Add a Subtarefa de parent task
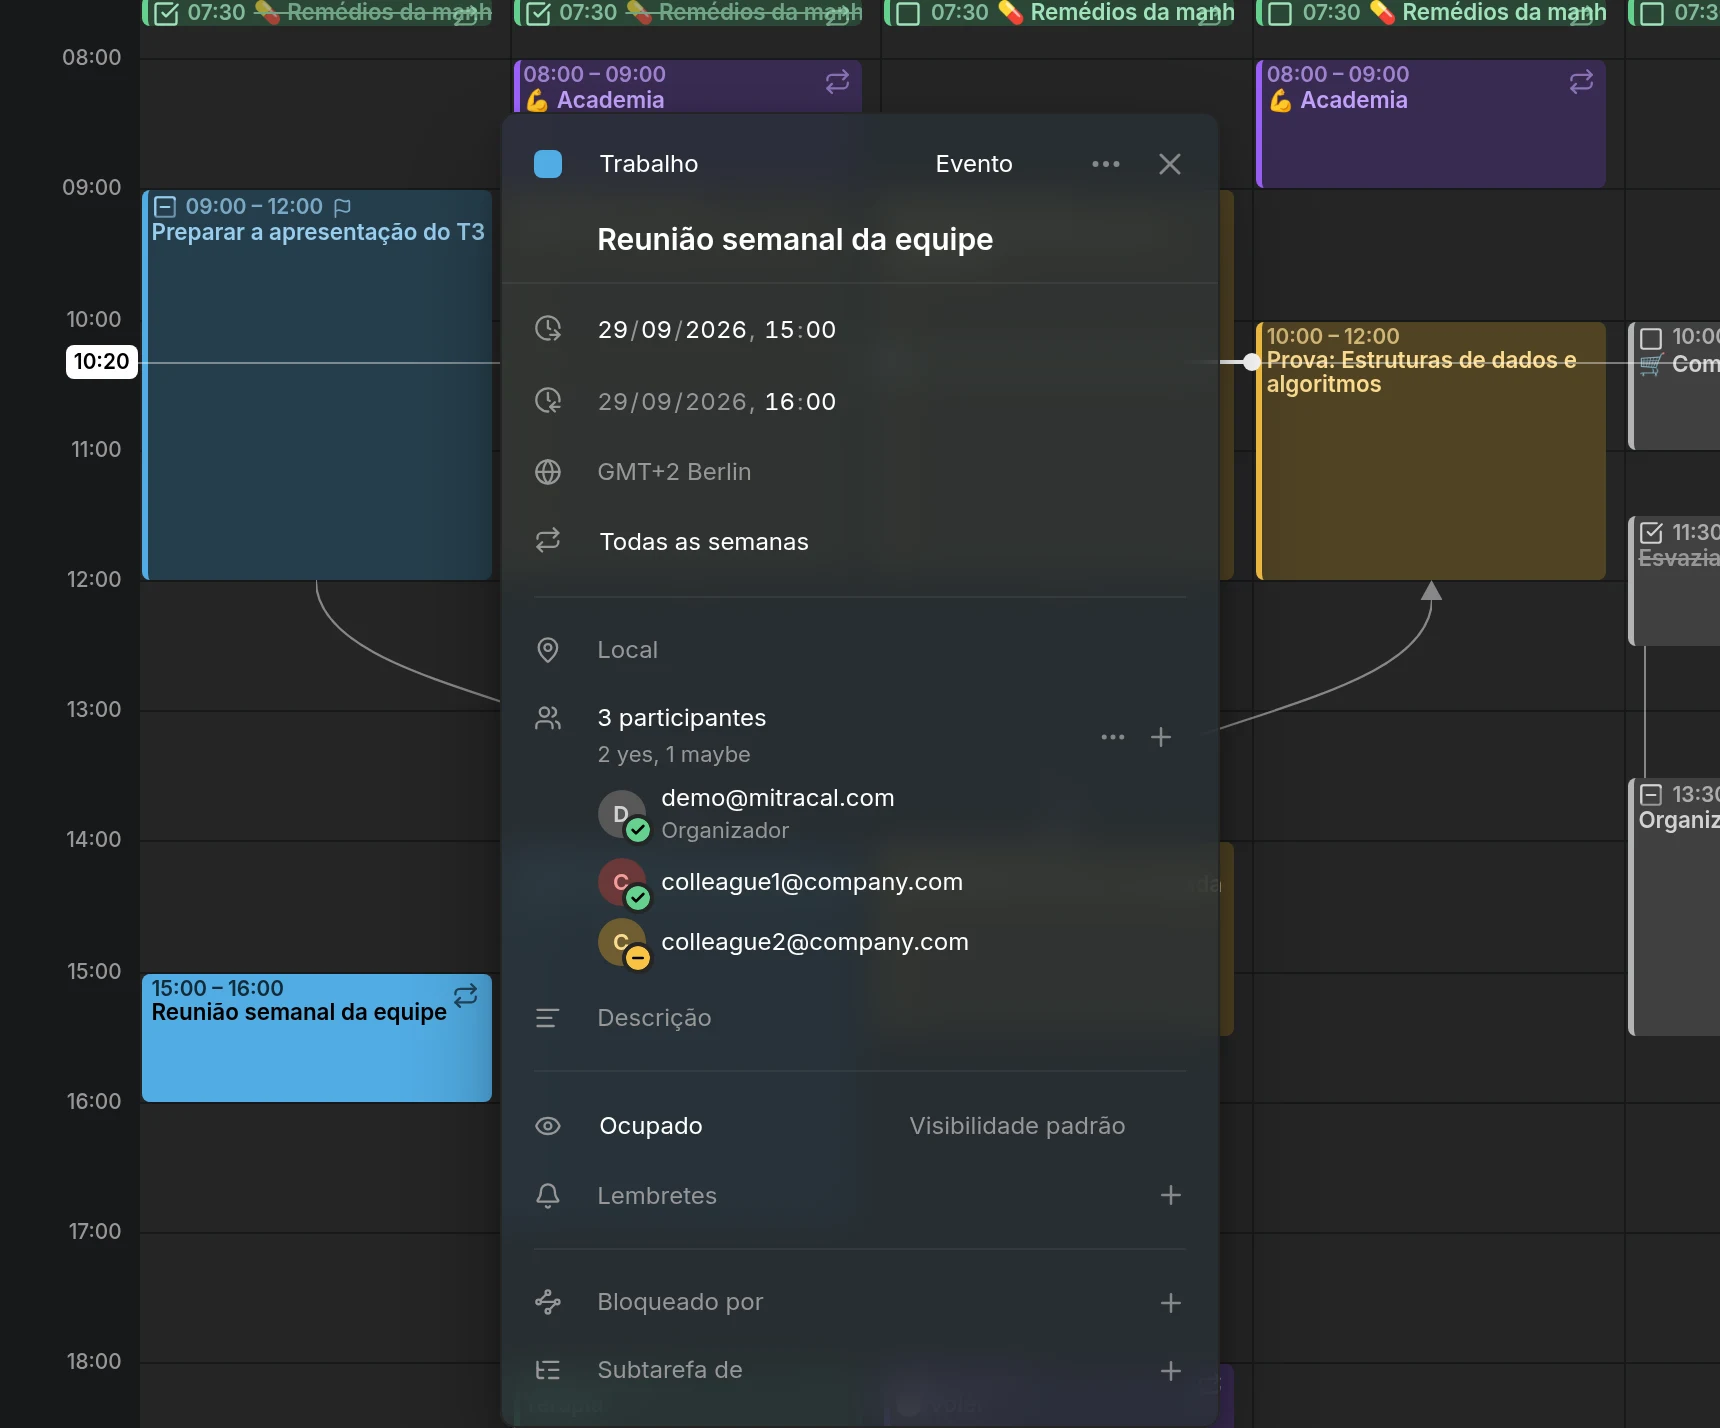The height and width of the screenshot is (1428, 1720). pos(1171,1371)
